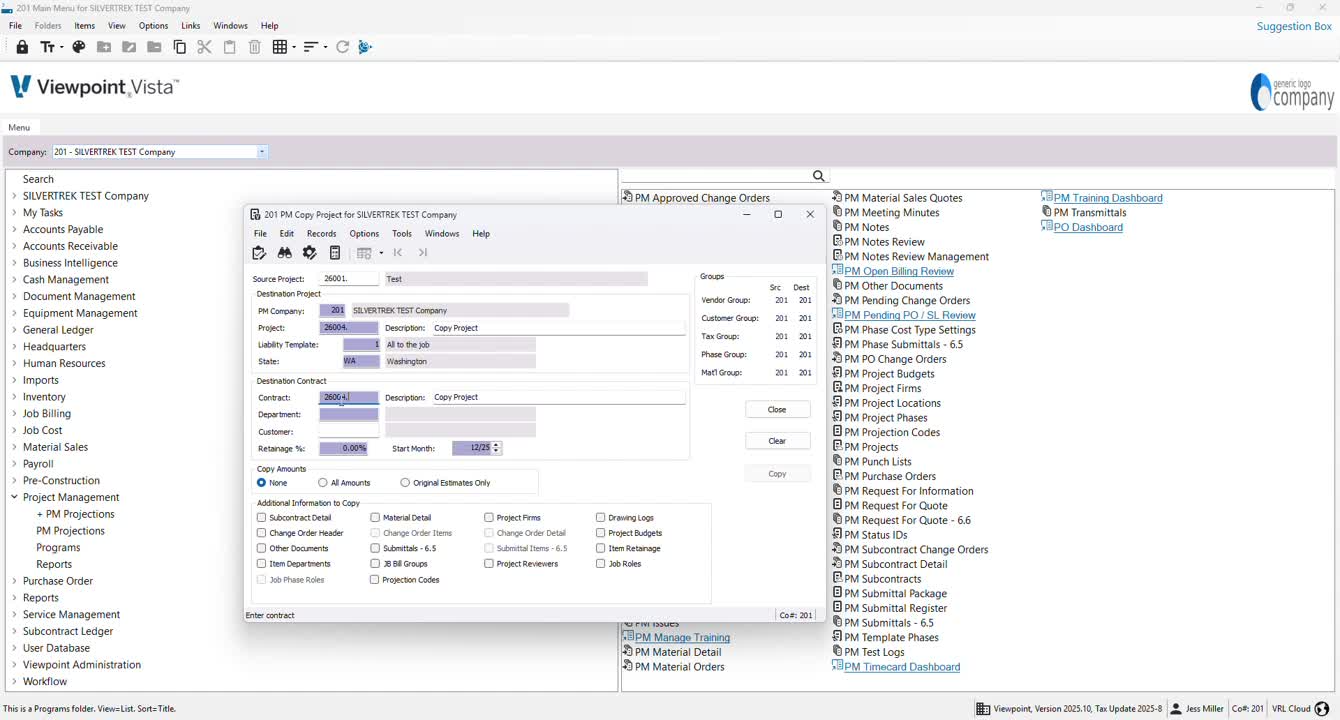Screen dimensions: 1340x720
Task: Expand the Purchase Order tree node
Action: pos(14,581)
